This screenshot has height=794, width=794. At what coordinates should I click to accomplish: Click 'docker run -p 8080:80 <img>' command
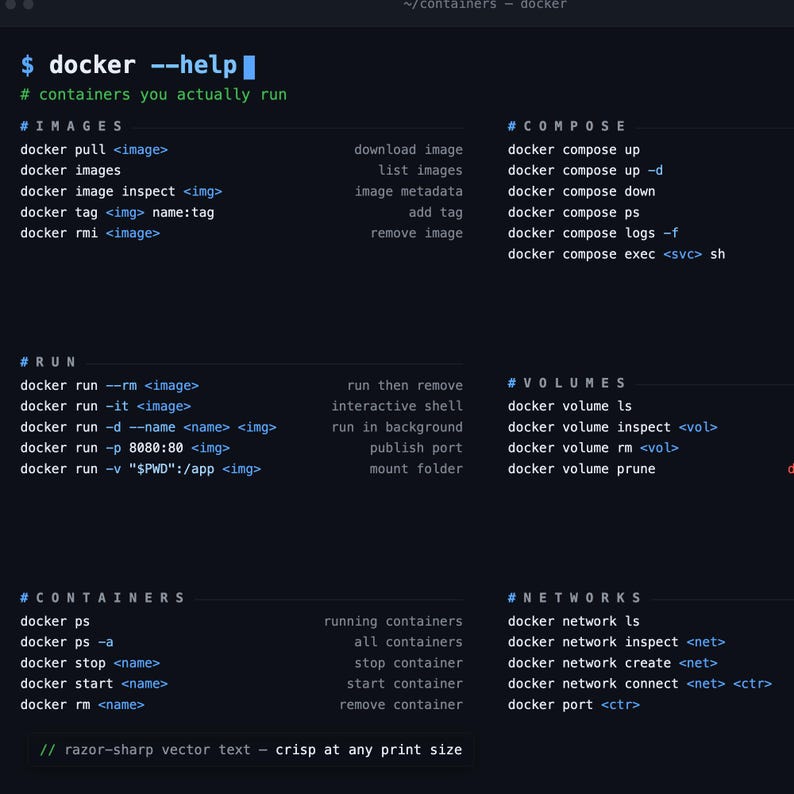coord(125,448)
